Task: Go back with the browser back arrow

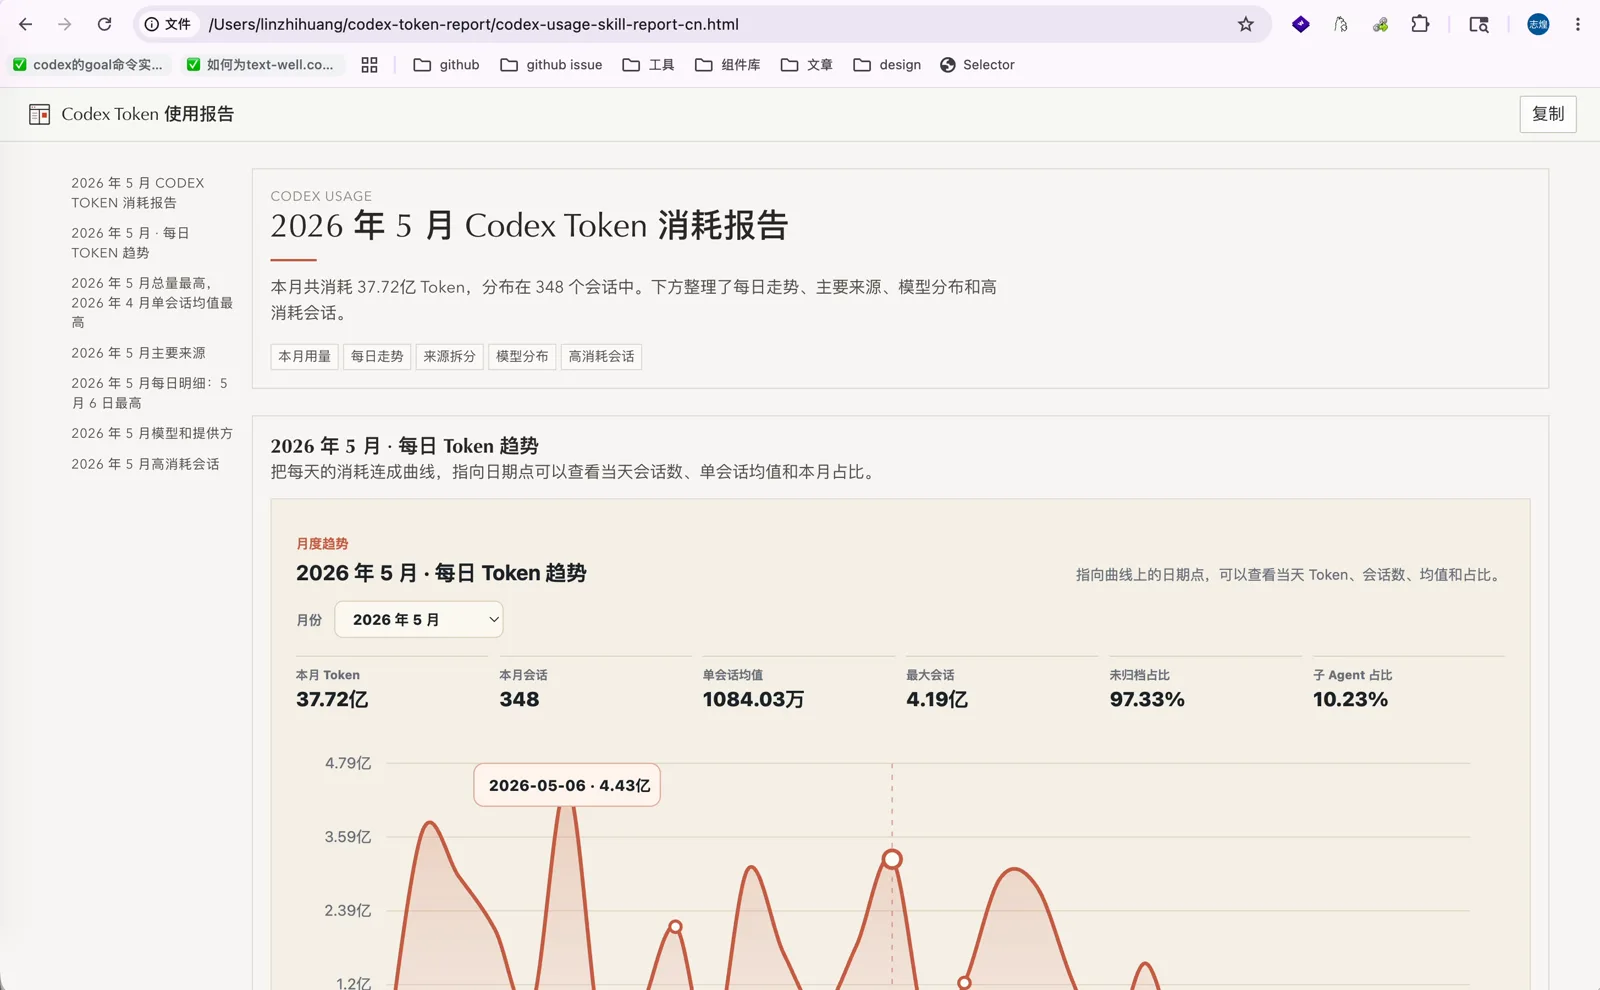Action: [26, 24]
